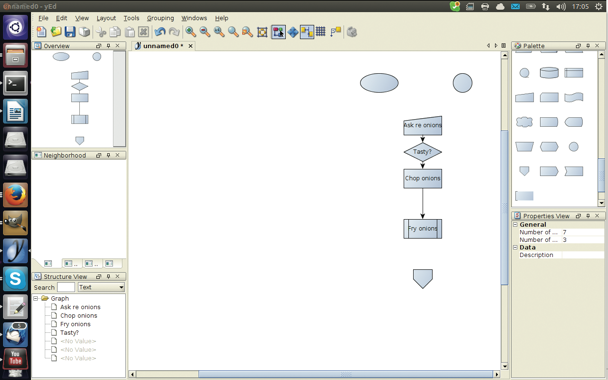
Task: Open the sound volume indicator
Action: [561, 6]
